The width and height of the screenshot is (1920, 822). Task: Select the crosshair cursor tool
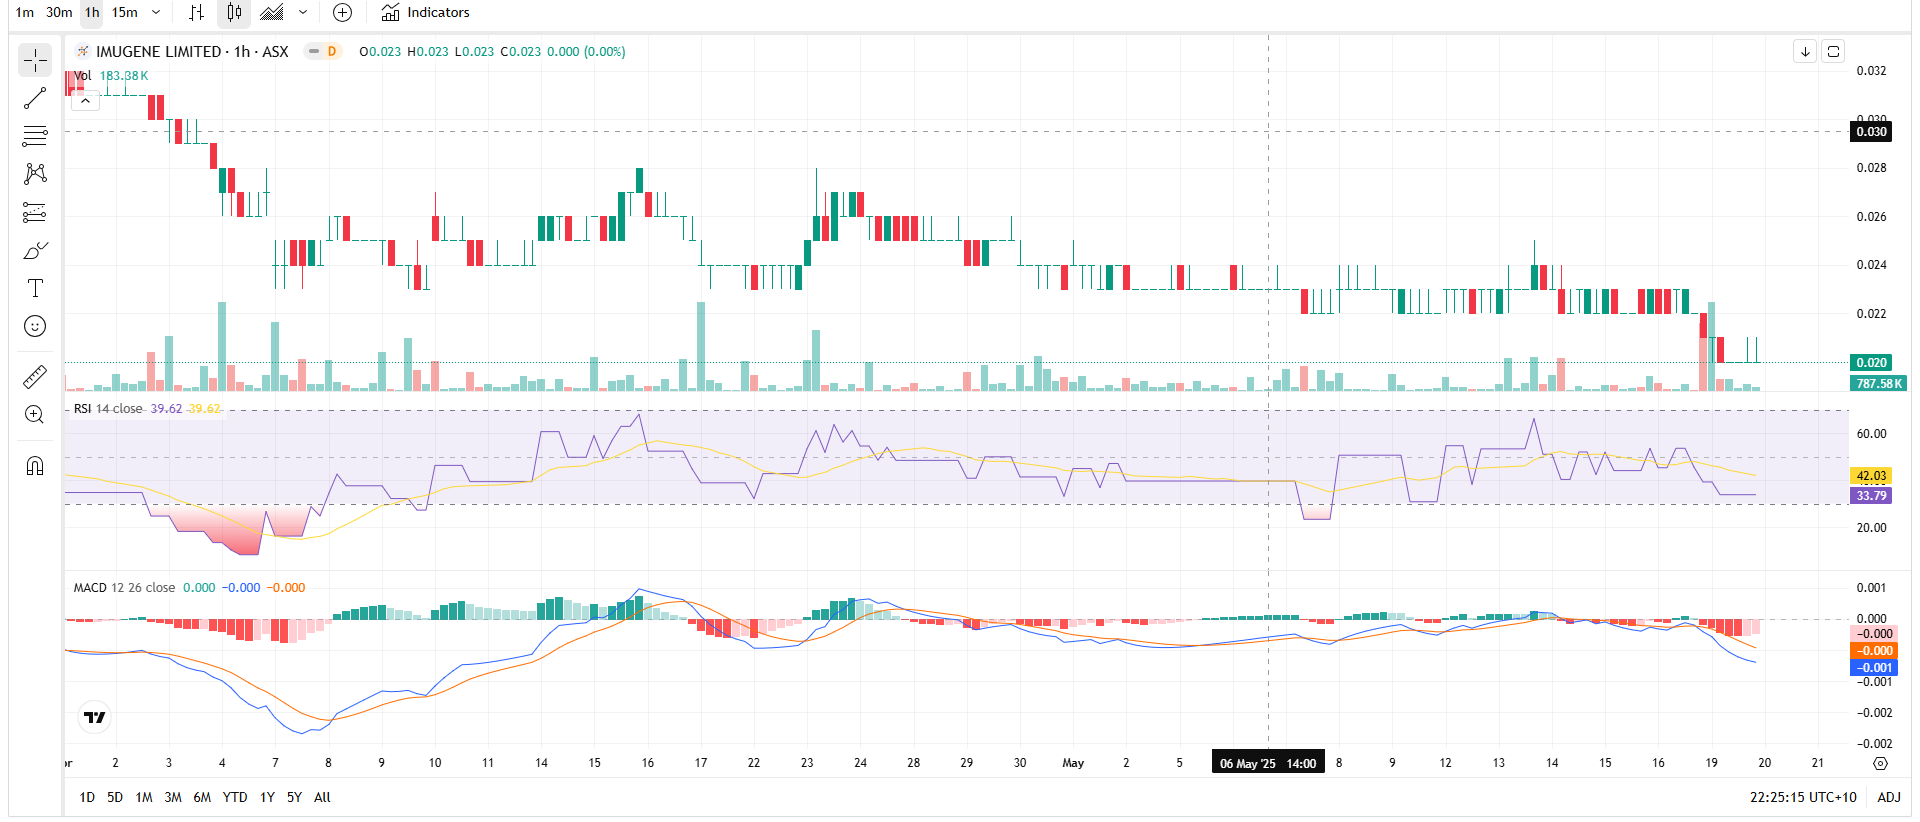35,61
